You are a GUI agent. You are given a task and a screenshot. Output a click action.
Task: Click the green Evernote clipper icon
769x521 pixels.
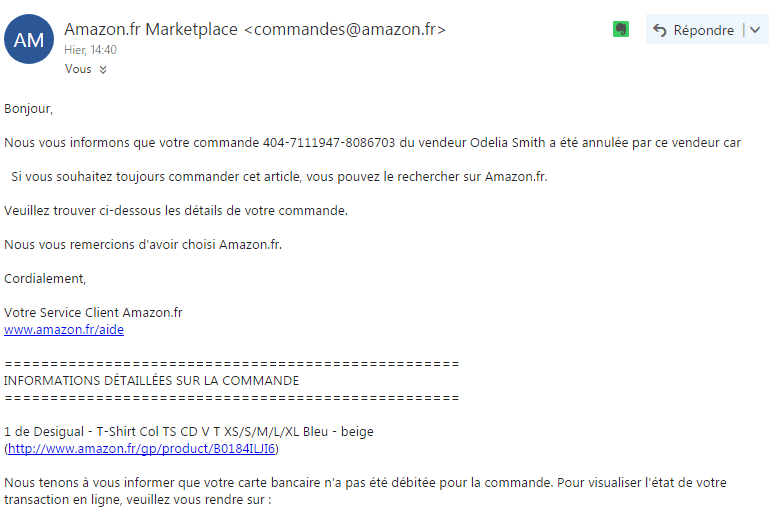[621, 30]
